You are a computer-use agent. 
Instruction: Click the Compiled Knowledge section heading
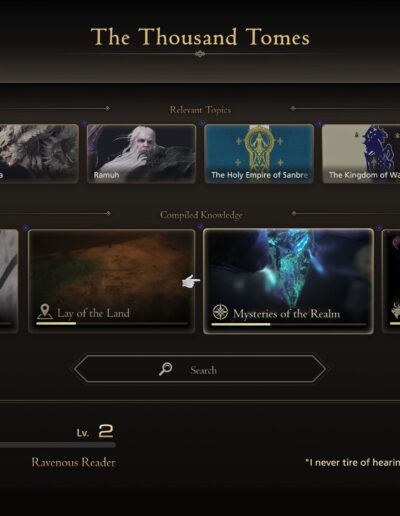click(x=201, y=215)
